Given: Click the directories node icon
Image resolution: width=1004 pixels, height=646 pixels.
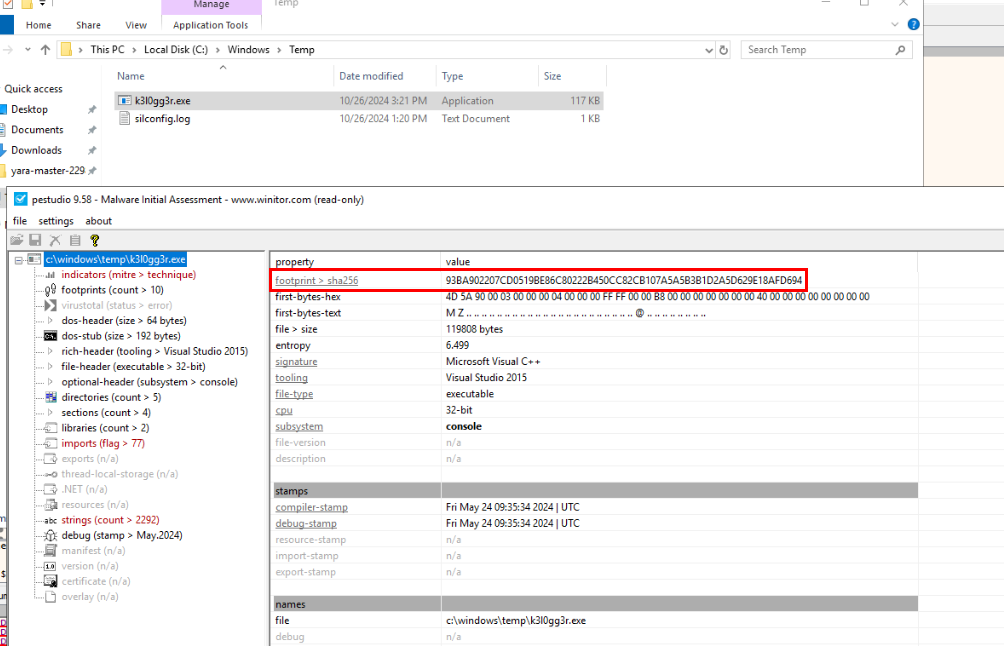Looking at the screenshot, I should [x=51, y=398].
